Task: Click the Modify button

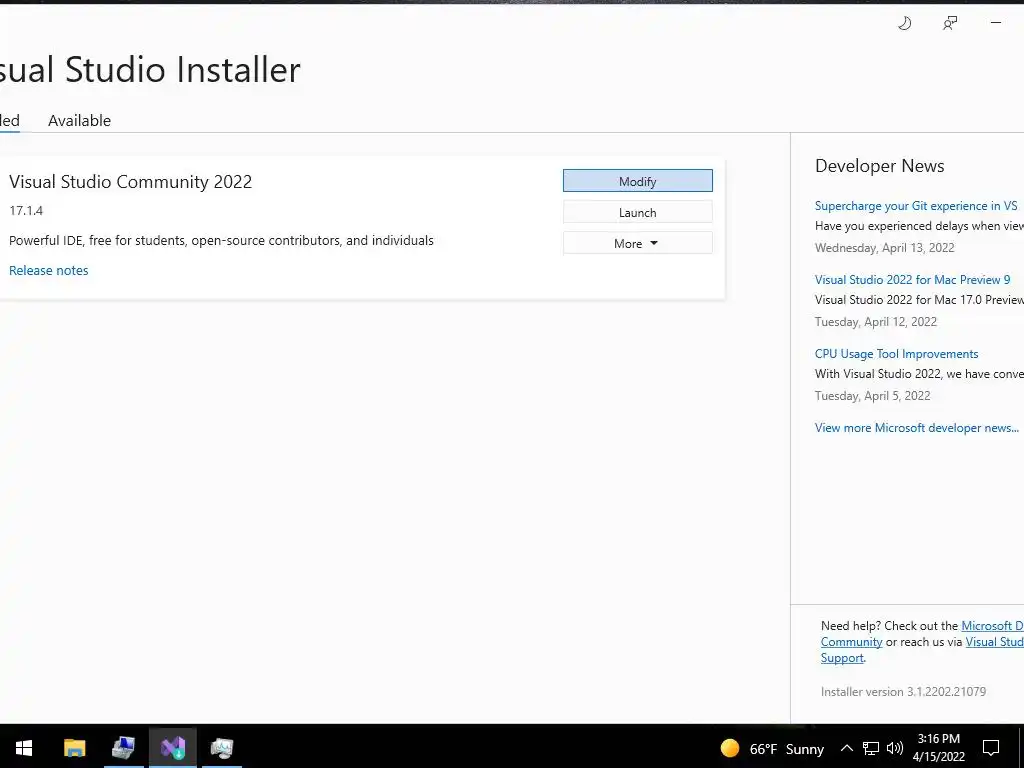Action: [637, 181]
